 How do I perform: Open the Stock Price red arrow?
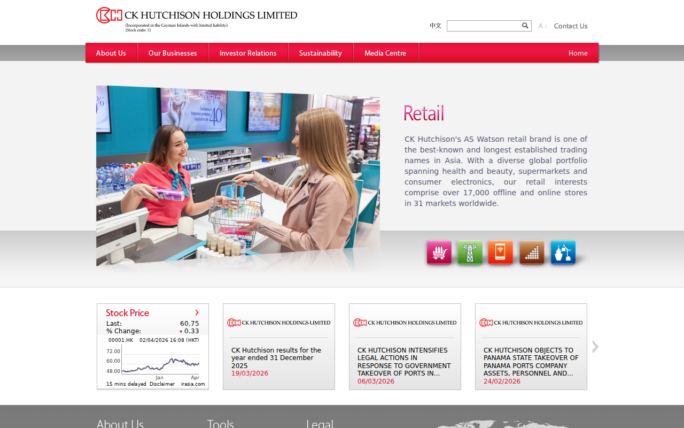197,313
